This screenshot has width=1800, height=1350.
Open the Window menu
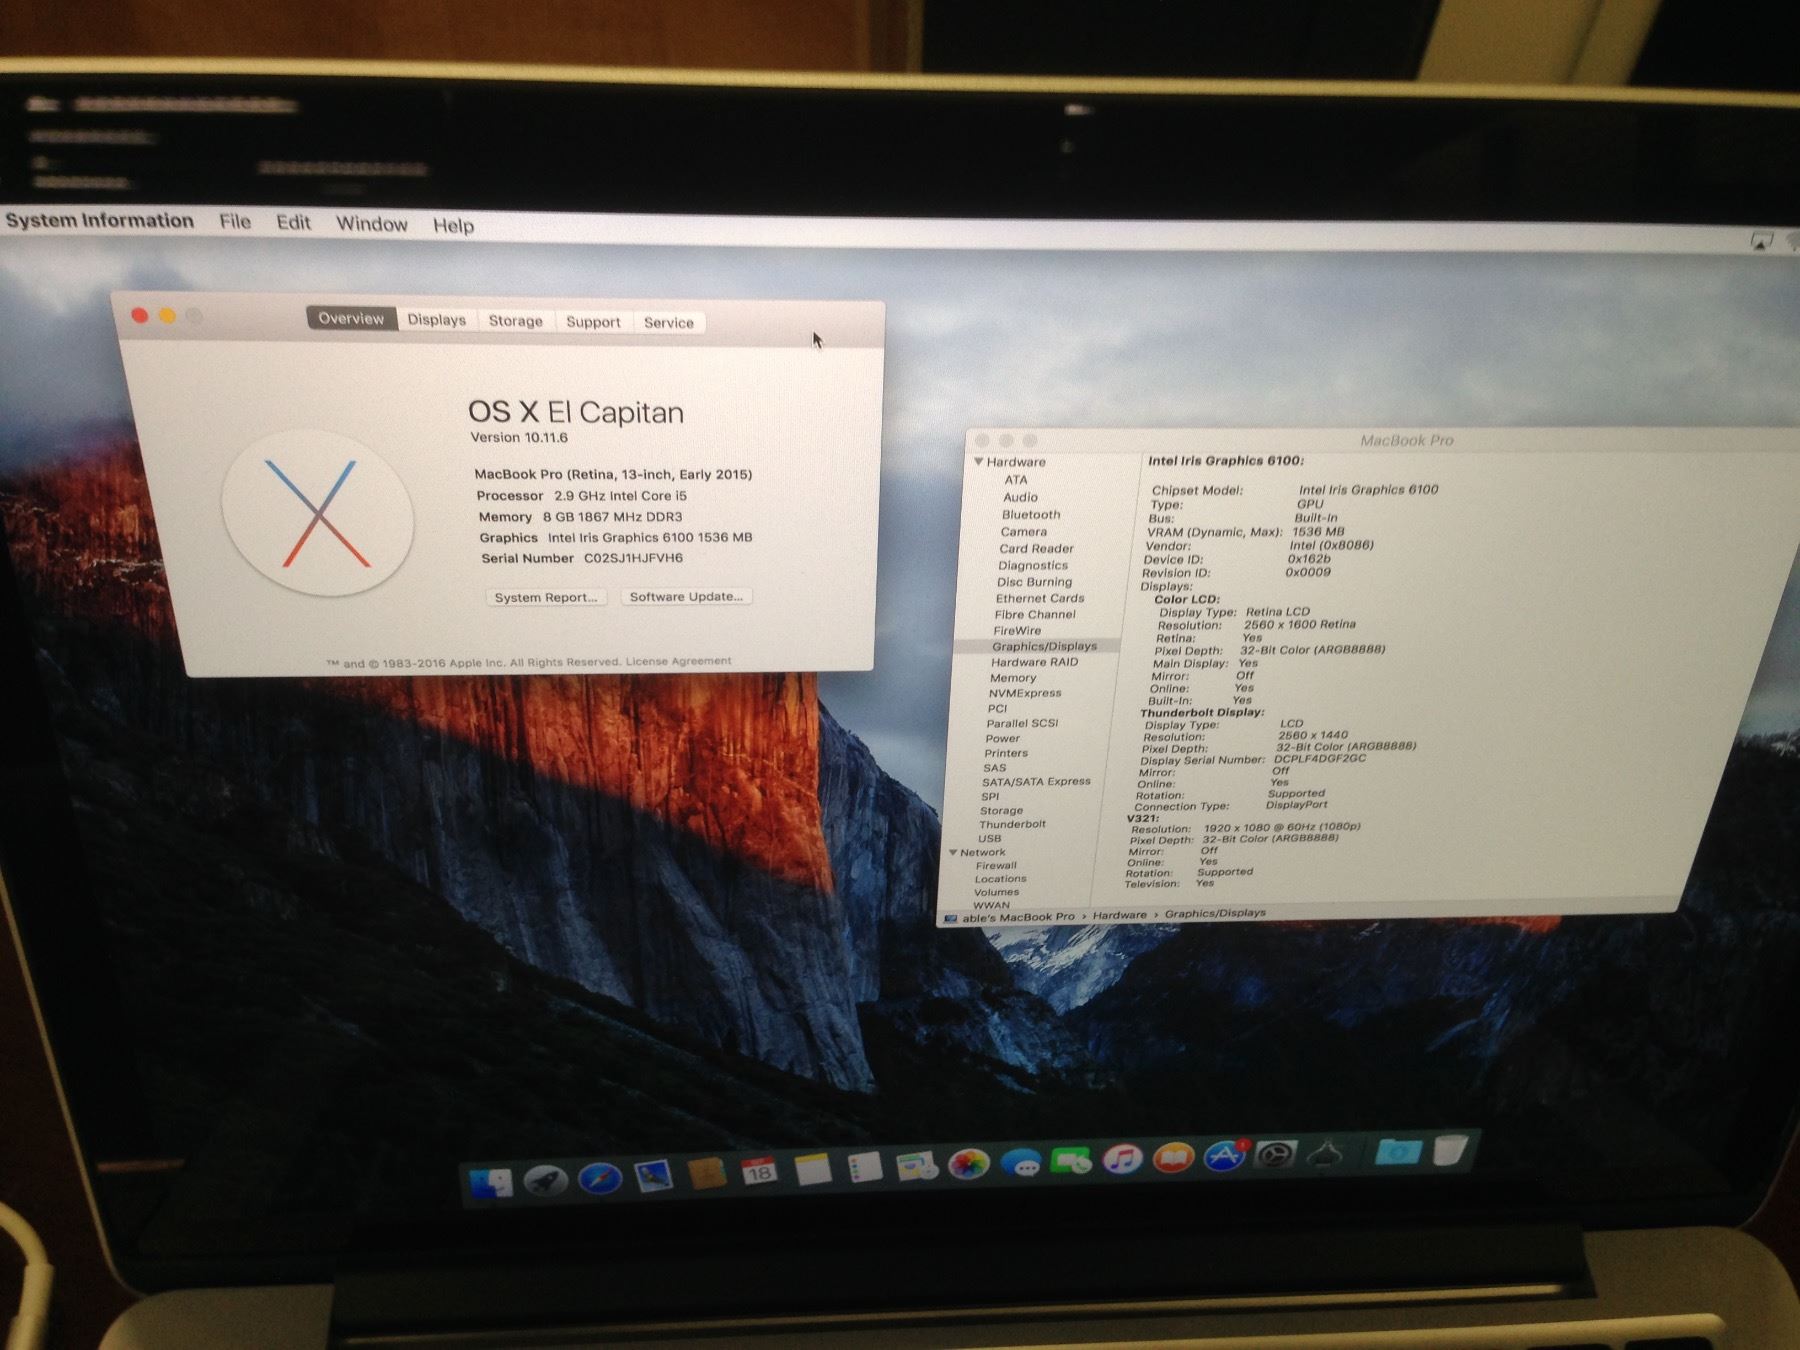click(x=371, y=224)
